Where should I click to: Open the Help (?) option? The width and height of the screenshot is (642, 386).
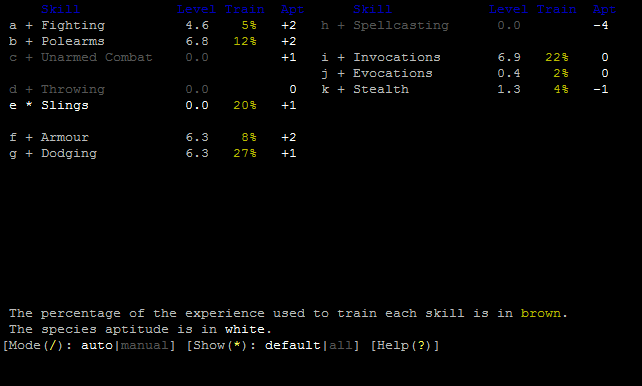tap(405, 345)
